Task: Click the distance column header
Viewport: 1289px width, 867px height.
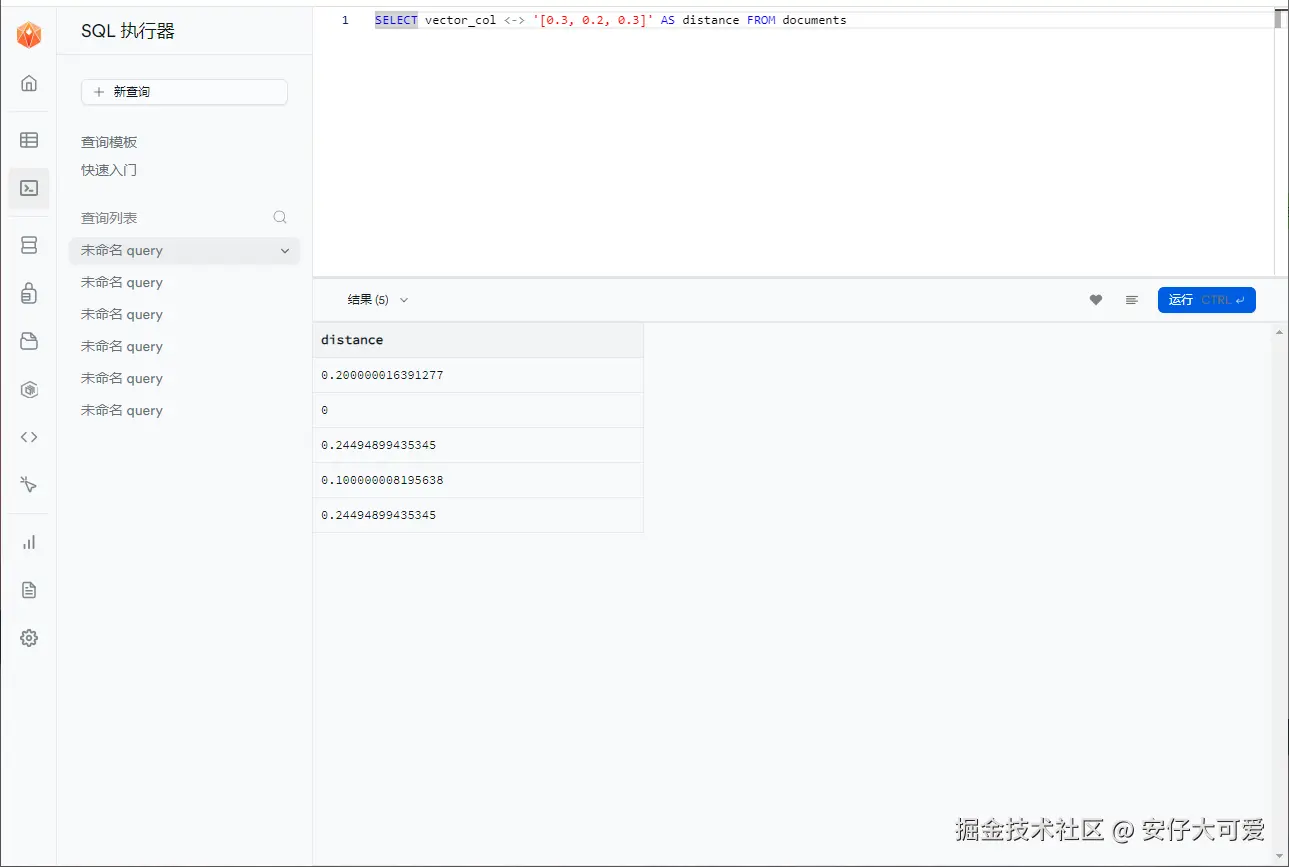Action: click(x=478, y=340)
